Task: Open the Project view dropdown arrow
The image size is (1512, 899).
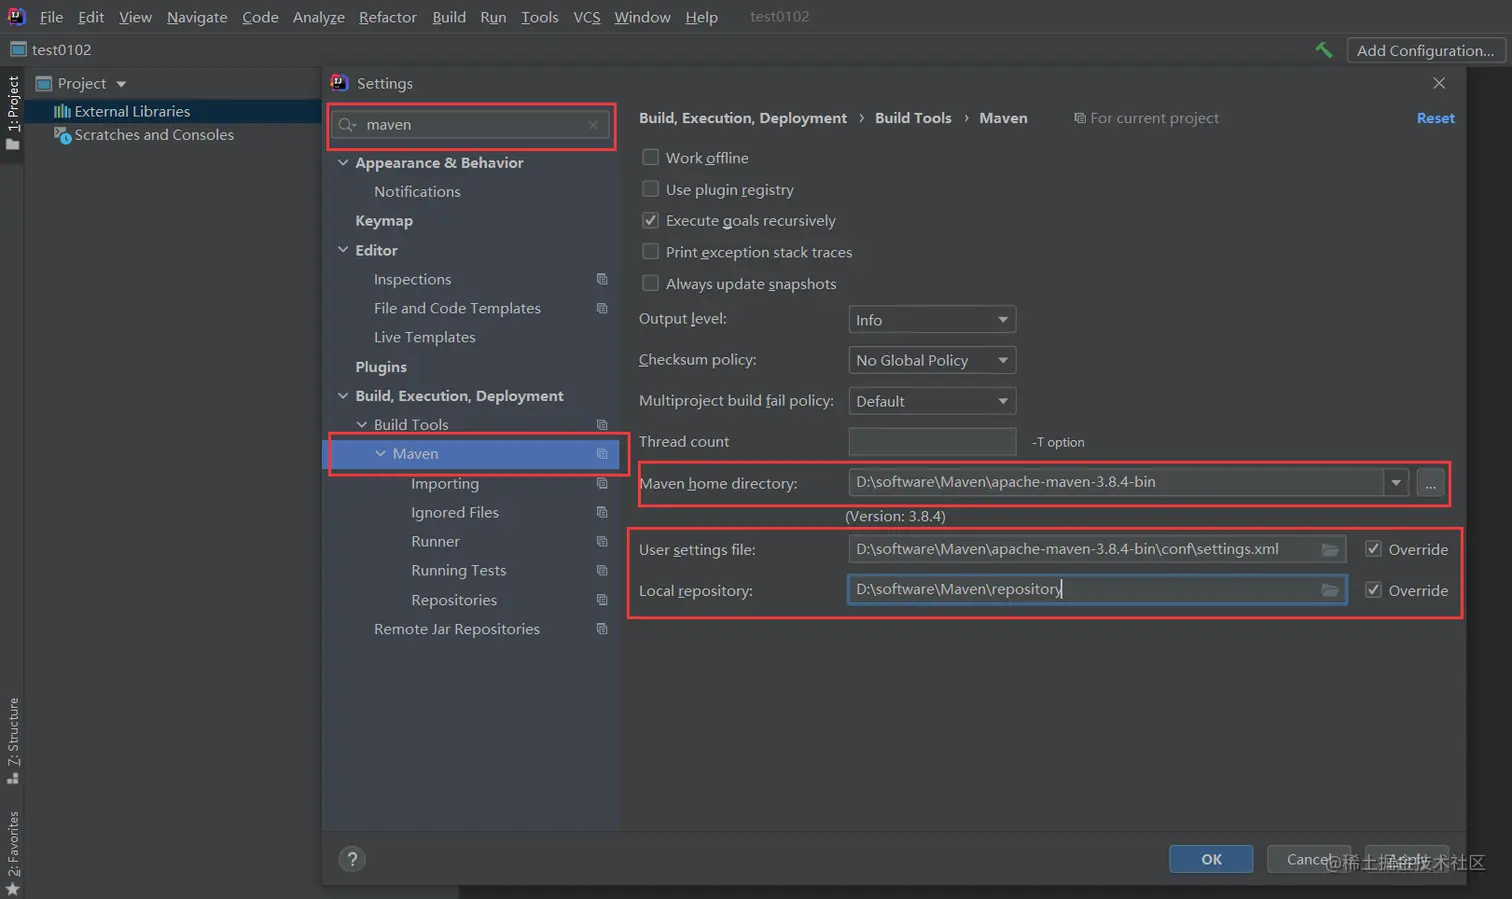Action: 121,84
